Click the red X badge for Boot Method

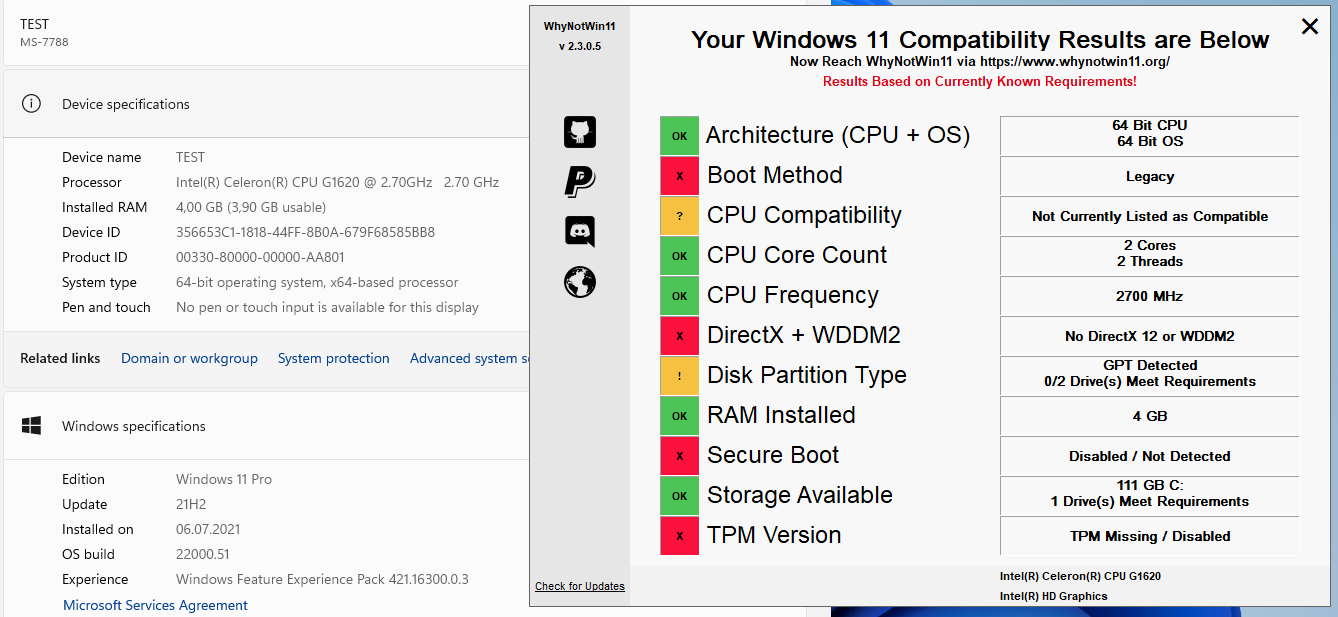coord(680,175)
